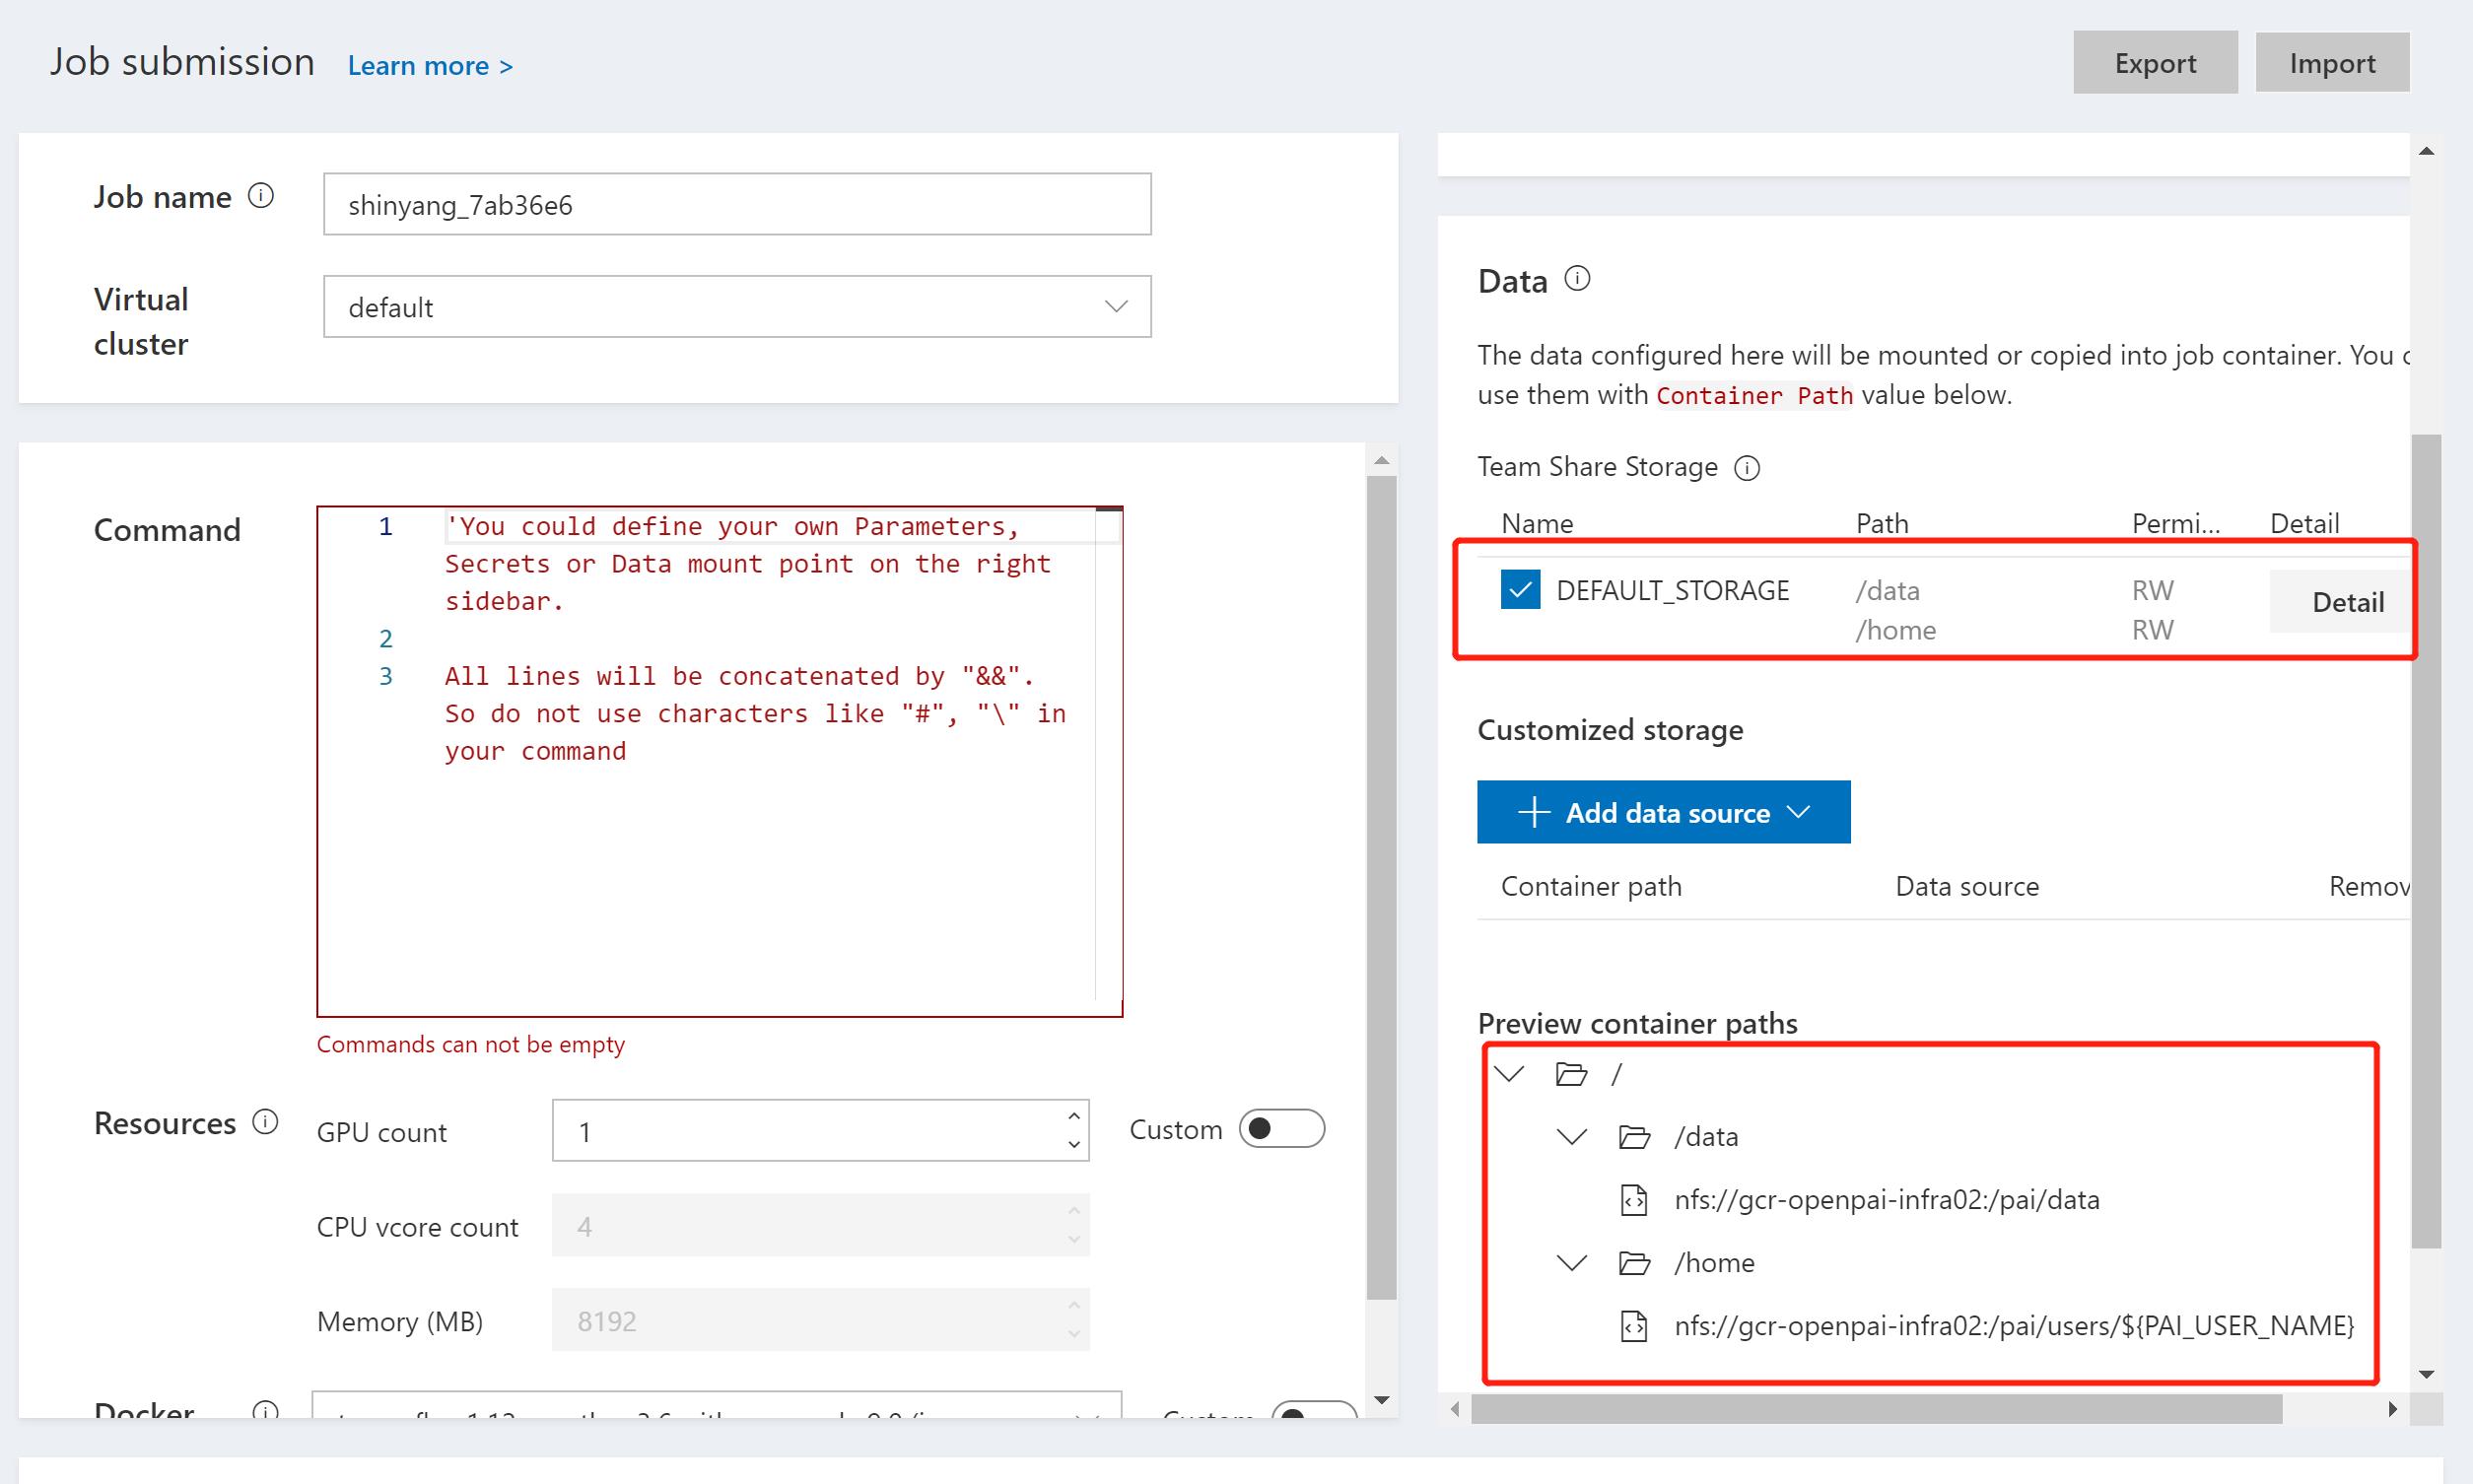The image size is (2473, 1484).
Task: Click the info icon beside Data heading
Action: [x=1577, y=278]
